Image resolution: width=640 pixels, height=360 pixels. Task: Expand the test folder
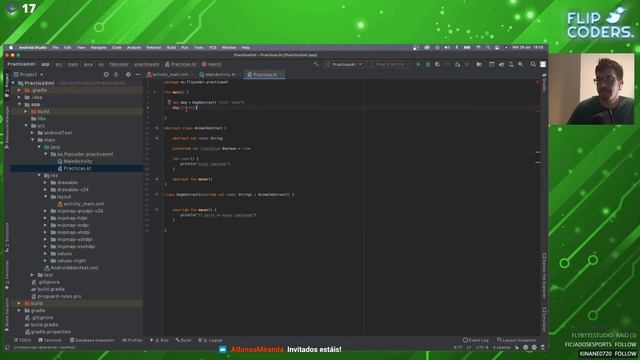(33, 275)
